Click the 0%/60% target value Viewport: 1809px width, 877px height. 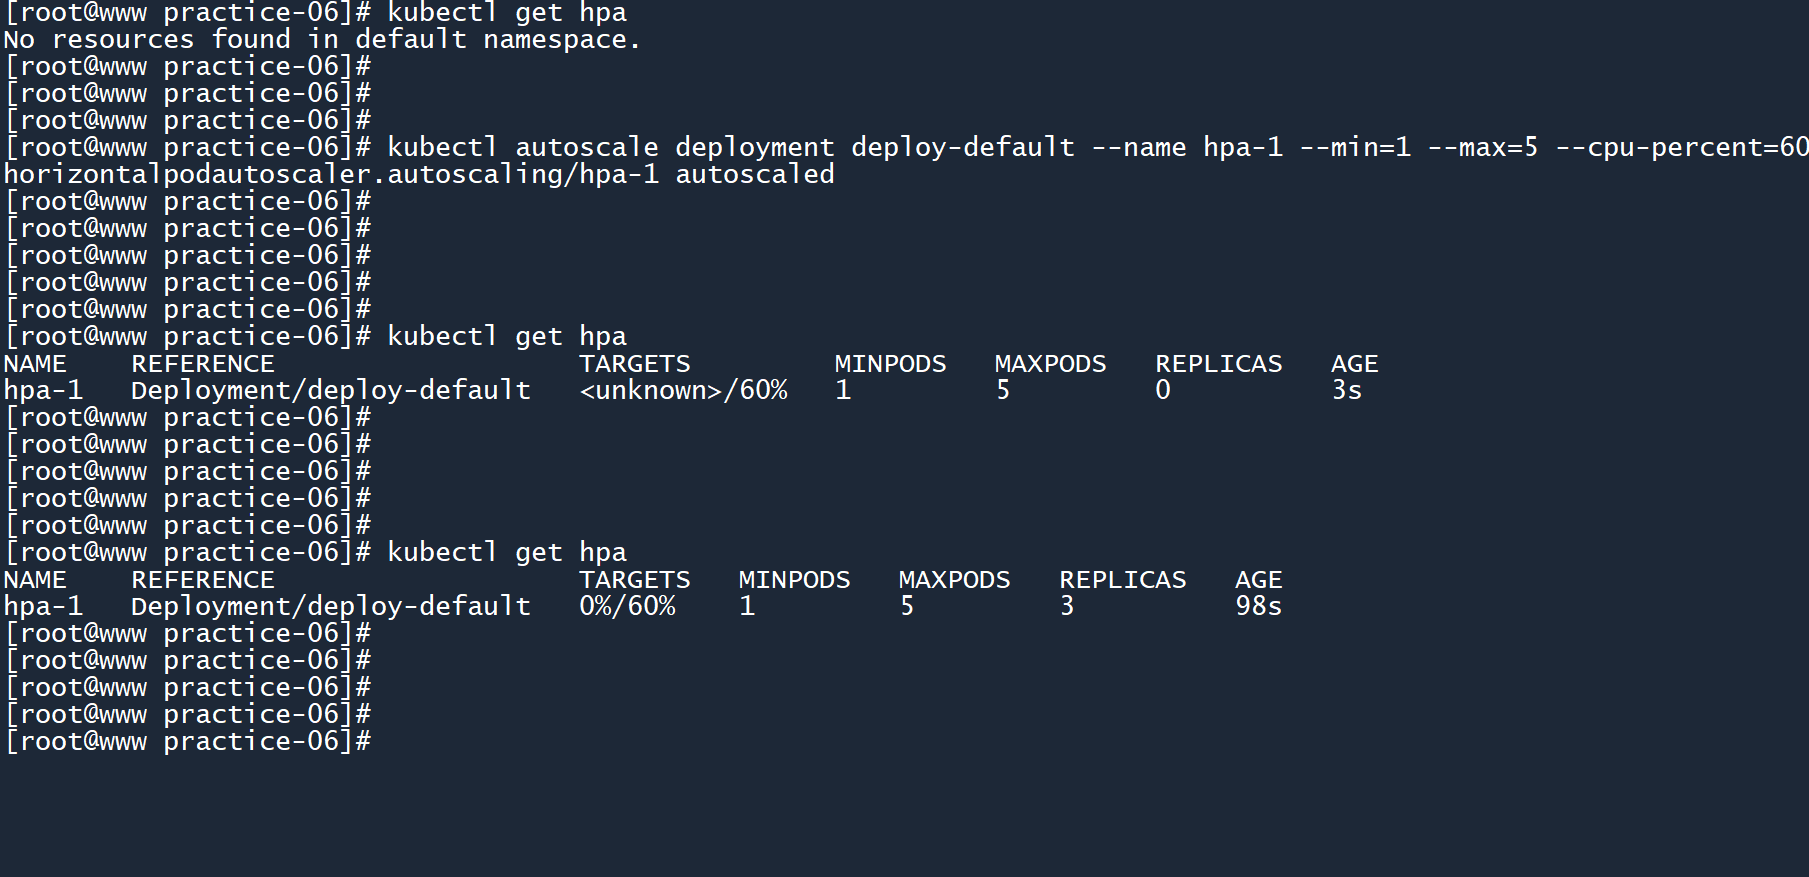tap(627, 607)
